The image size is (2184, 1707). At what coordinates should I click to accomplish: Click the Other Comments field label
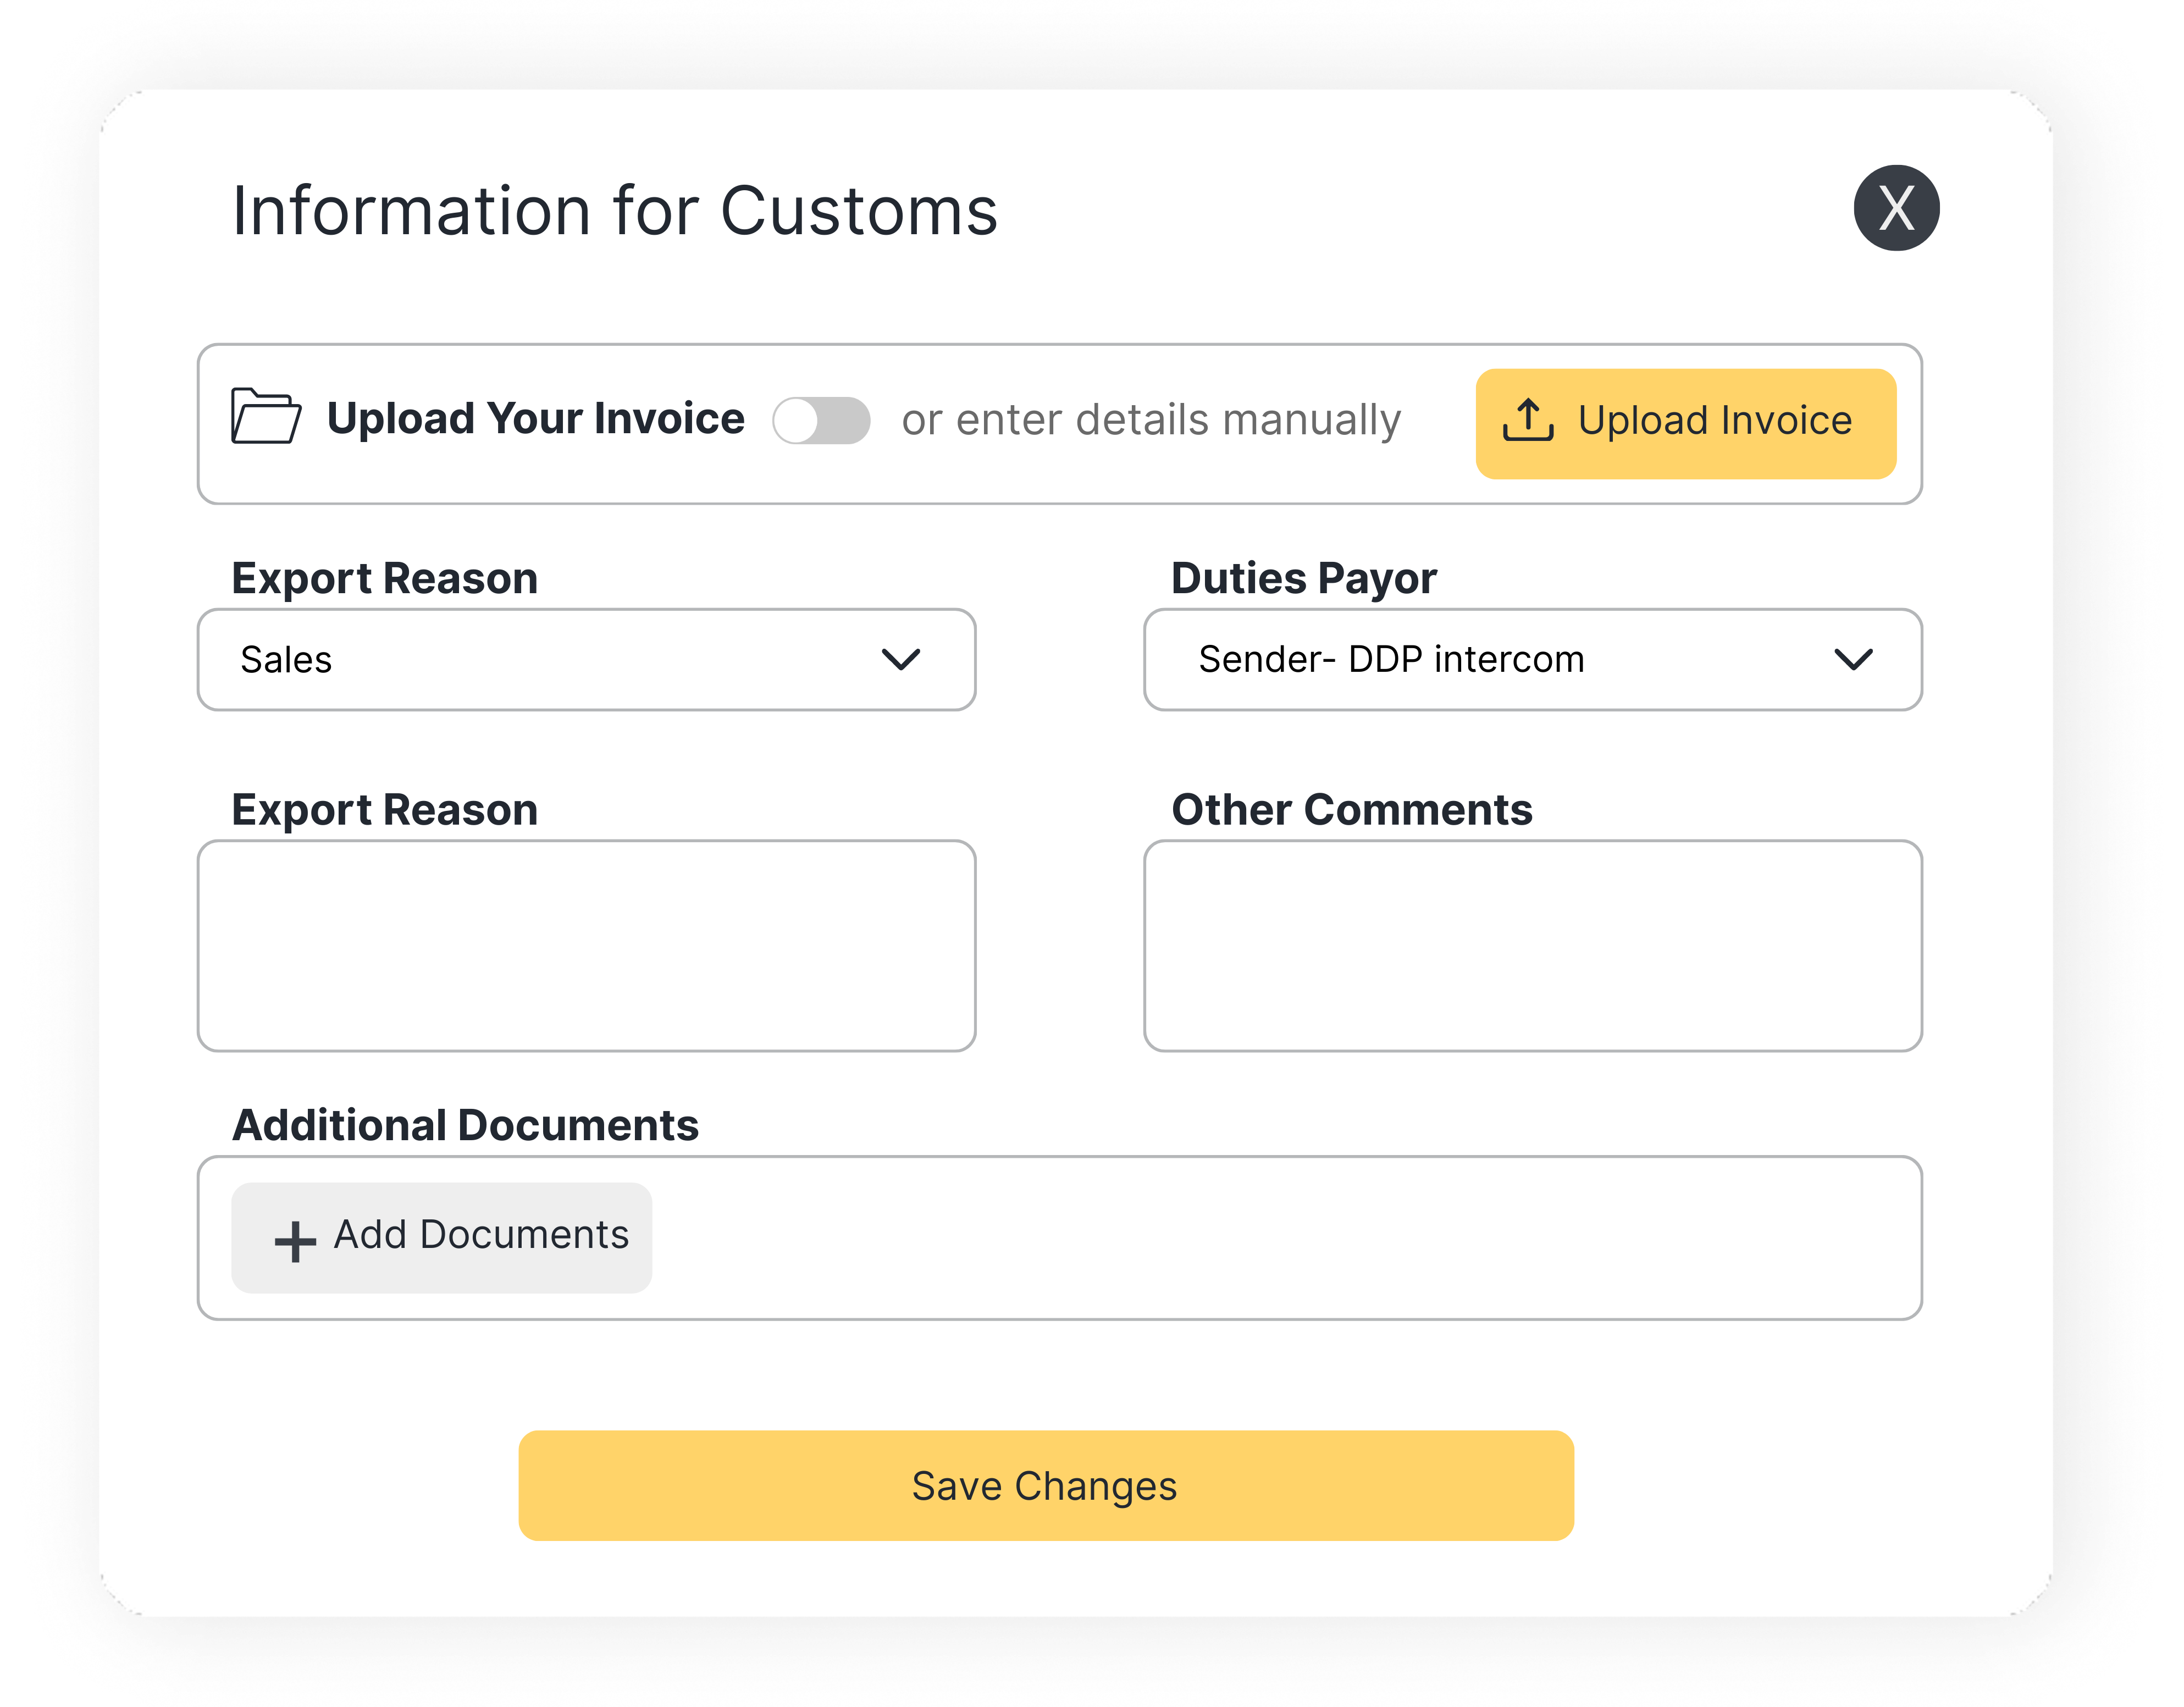tap(1351, 810)
